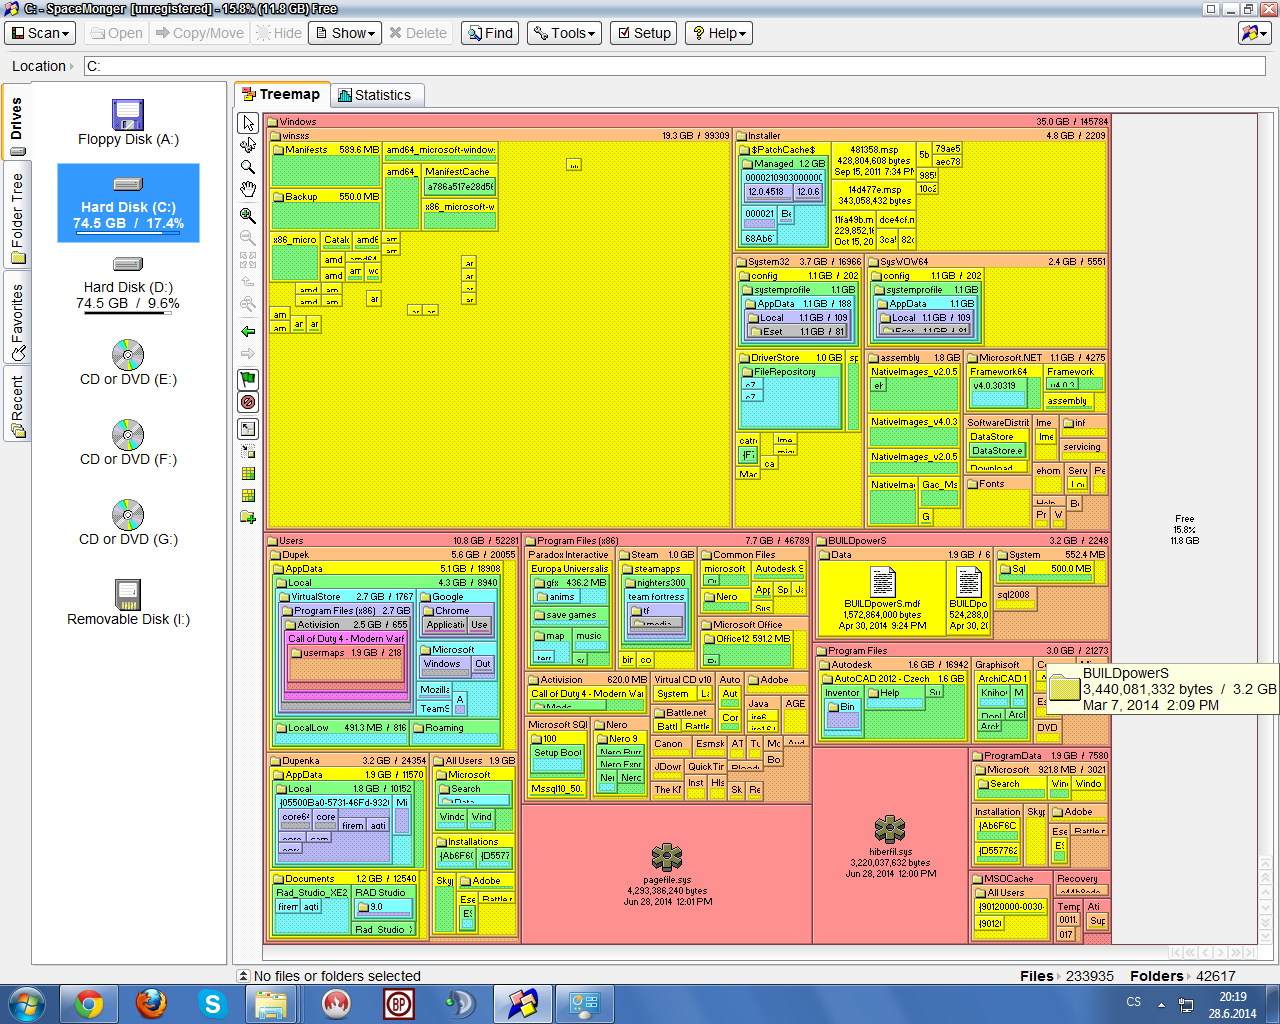1280x1024 pixels.
Task: Select the SysWOW64 folder header
Action: point(987,261)
